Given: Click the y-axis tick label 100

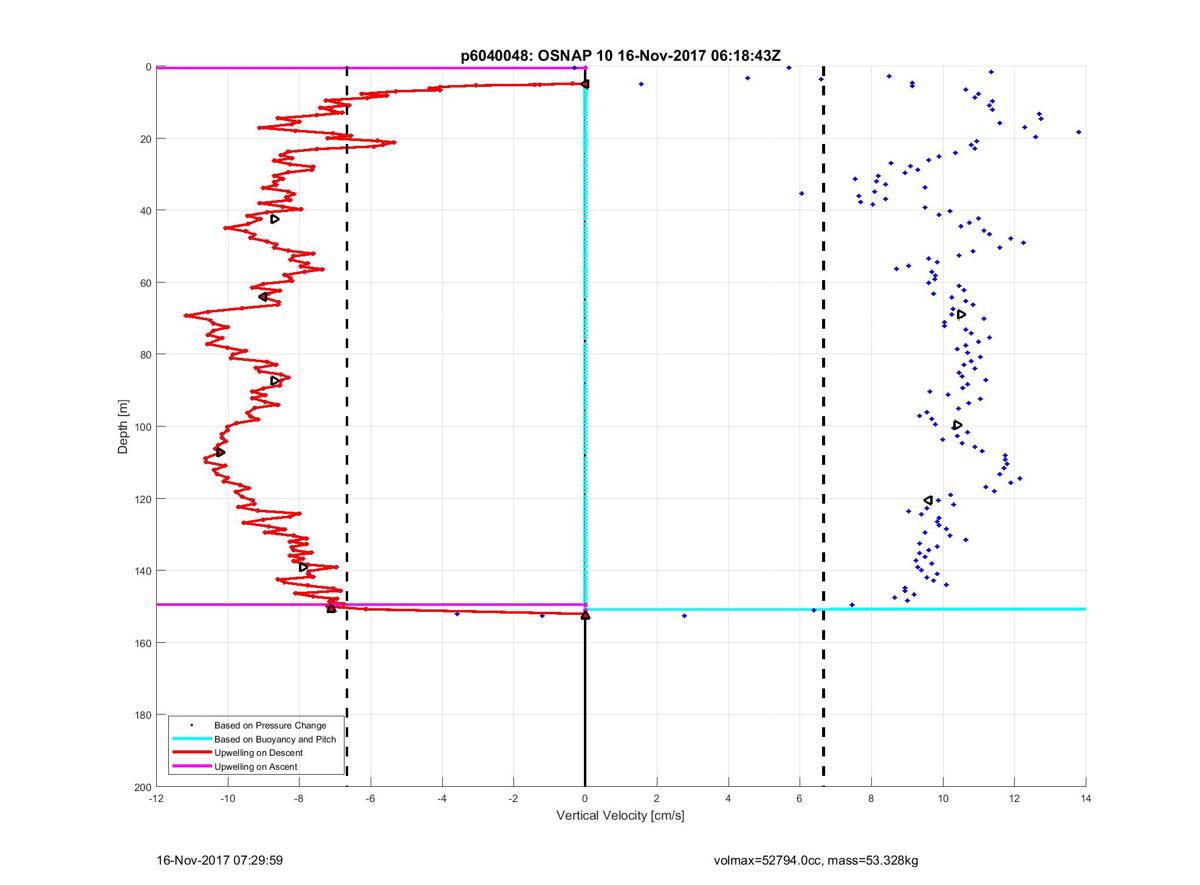Looking at the screenshot, I should pos(142,427).
